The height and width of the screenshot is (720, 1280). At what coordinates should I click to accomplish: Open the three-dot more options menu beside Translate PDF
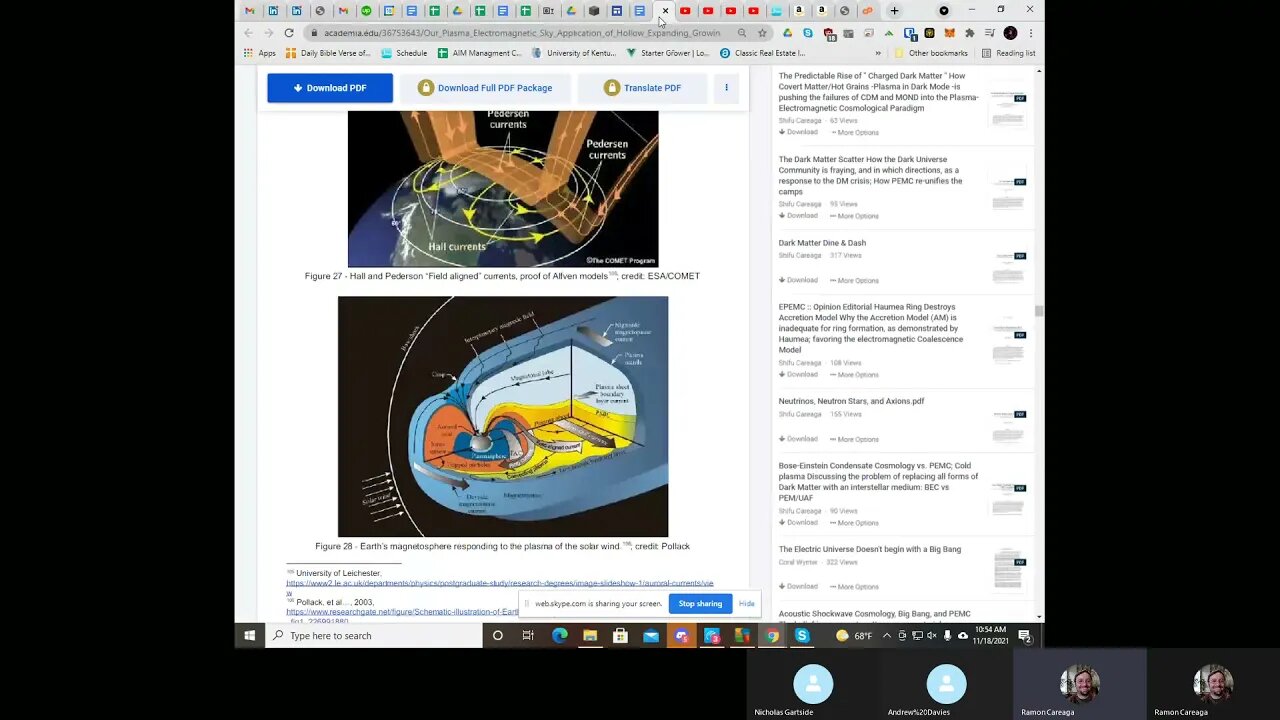pos(727,88)
